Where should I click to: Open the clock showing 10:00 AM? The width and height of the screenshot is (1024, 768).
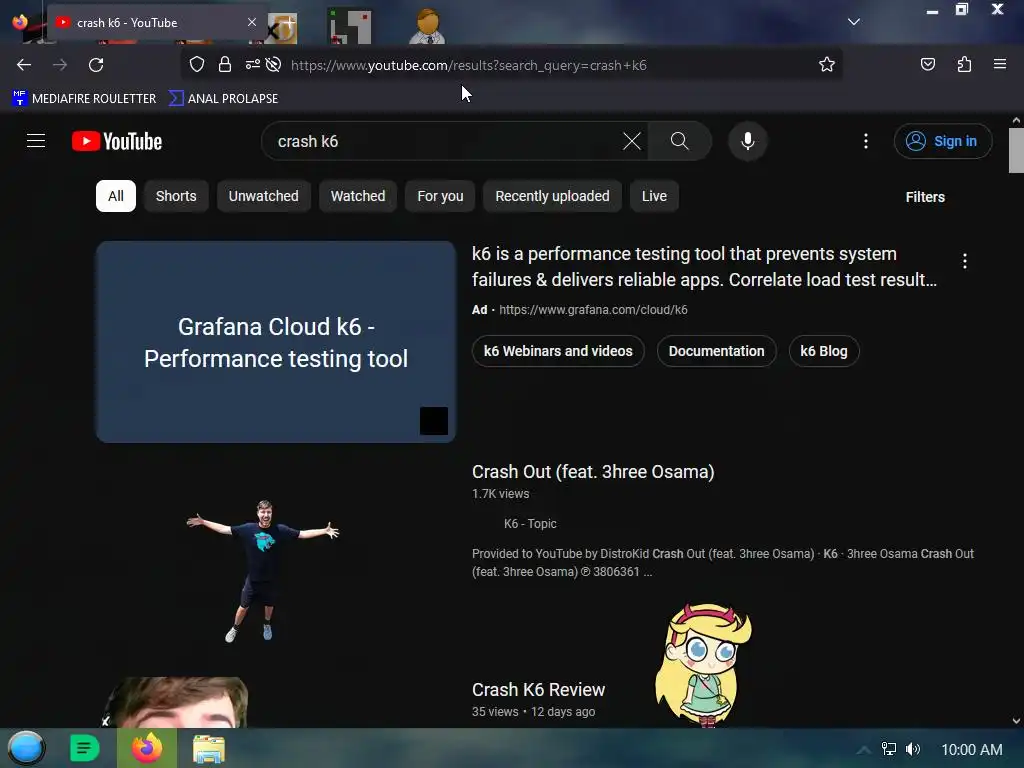click(971, 750)
